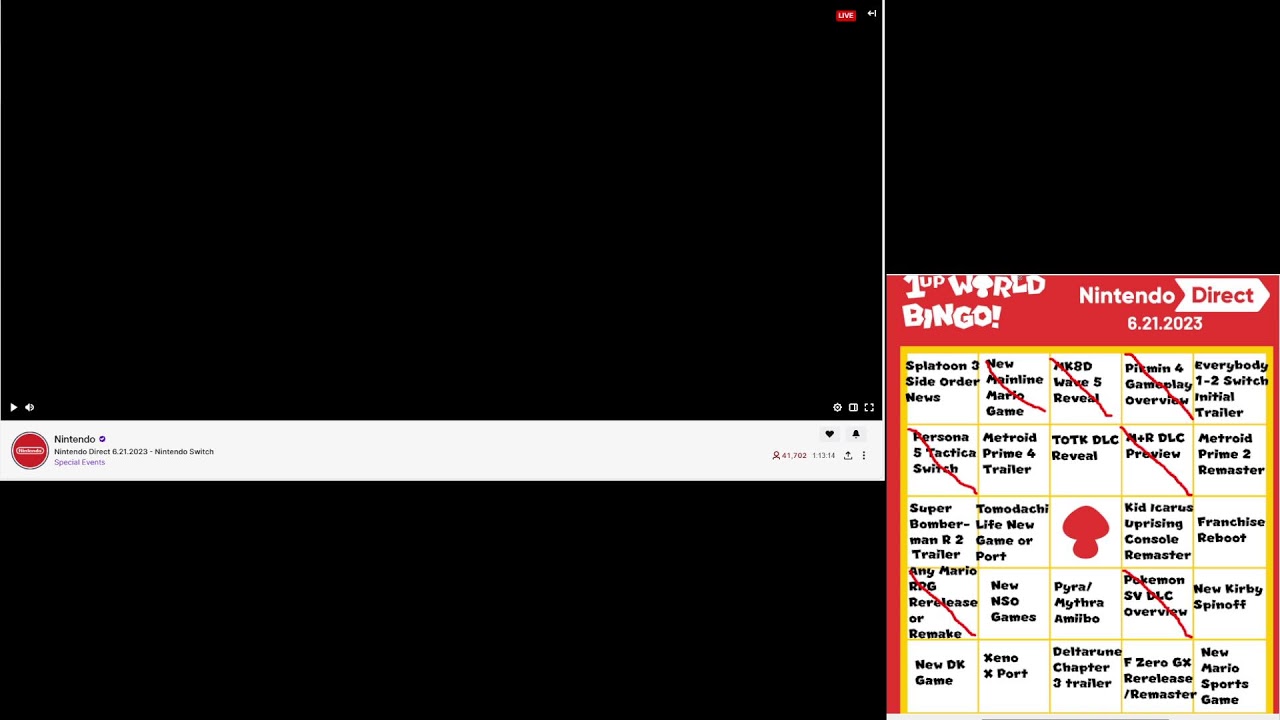Select the Metroid Prime 2 Remaster square
This screenshot has width=1280, height=720.
1231,460
